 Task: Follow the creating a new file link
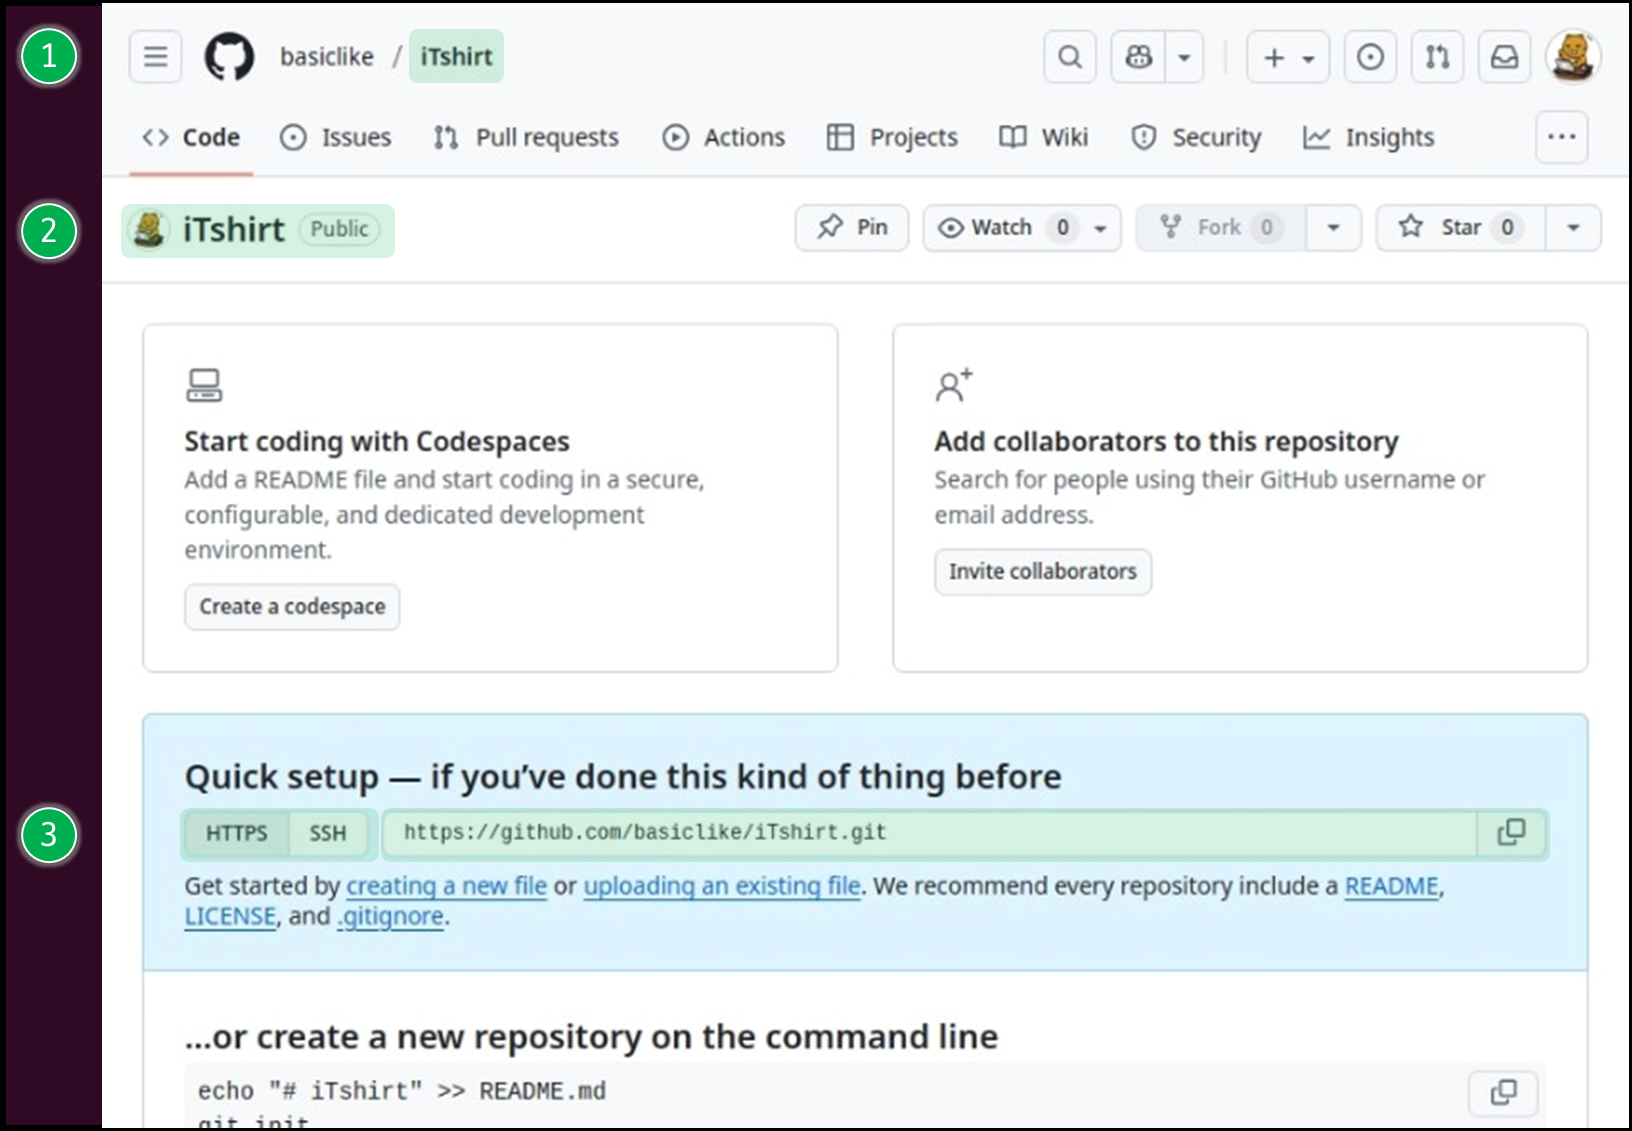446,886
